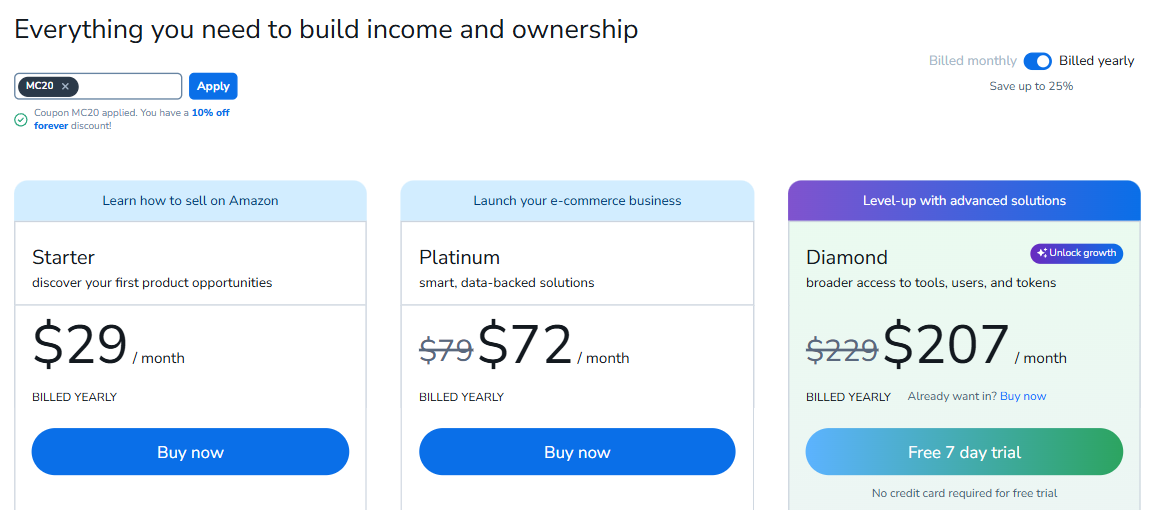Remove the MC20 coupon chip
The width and height of the screenshot is (1157, 510).
pyautogui.click(x=65, y=87)
